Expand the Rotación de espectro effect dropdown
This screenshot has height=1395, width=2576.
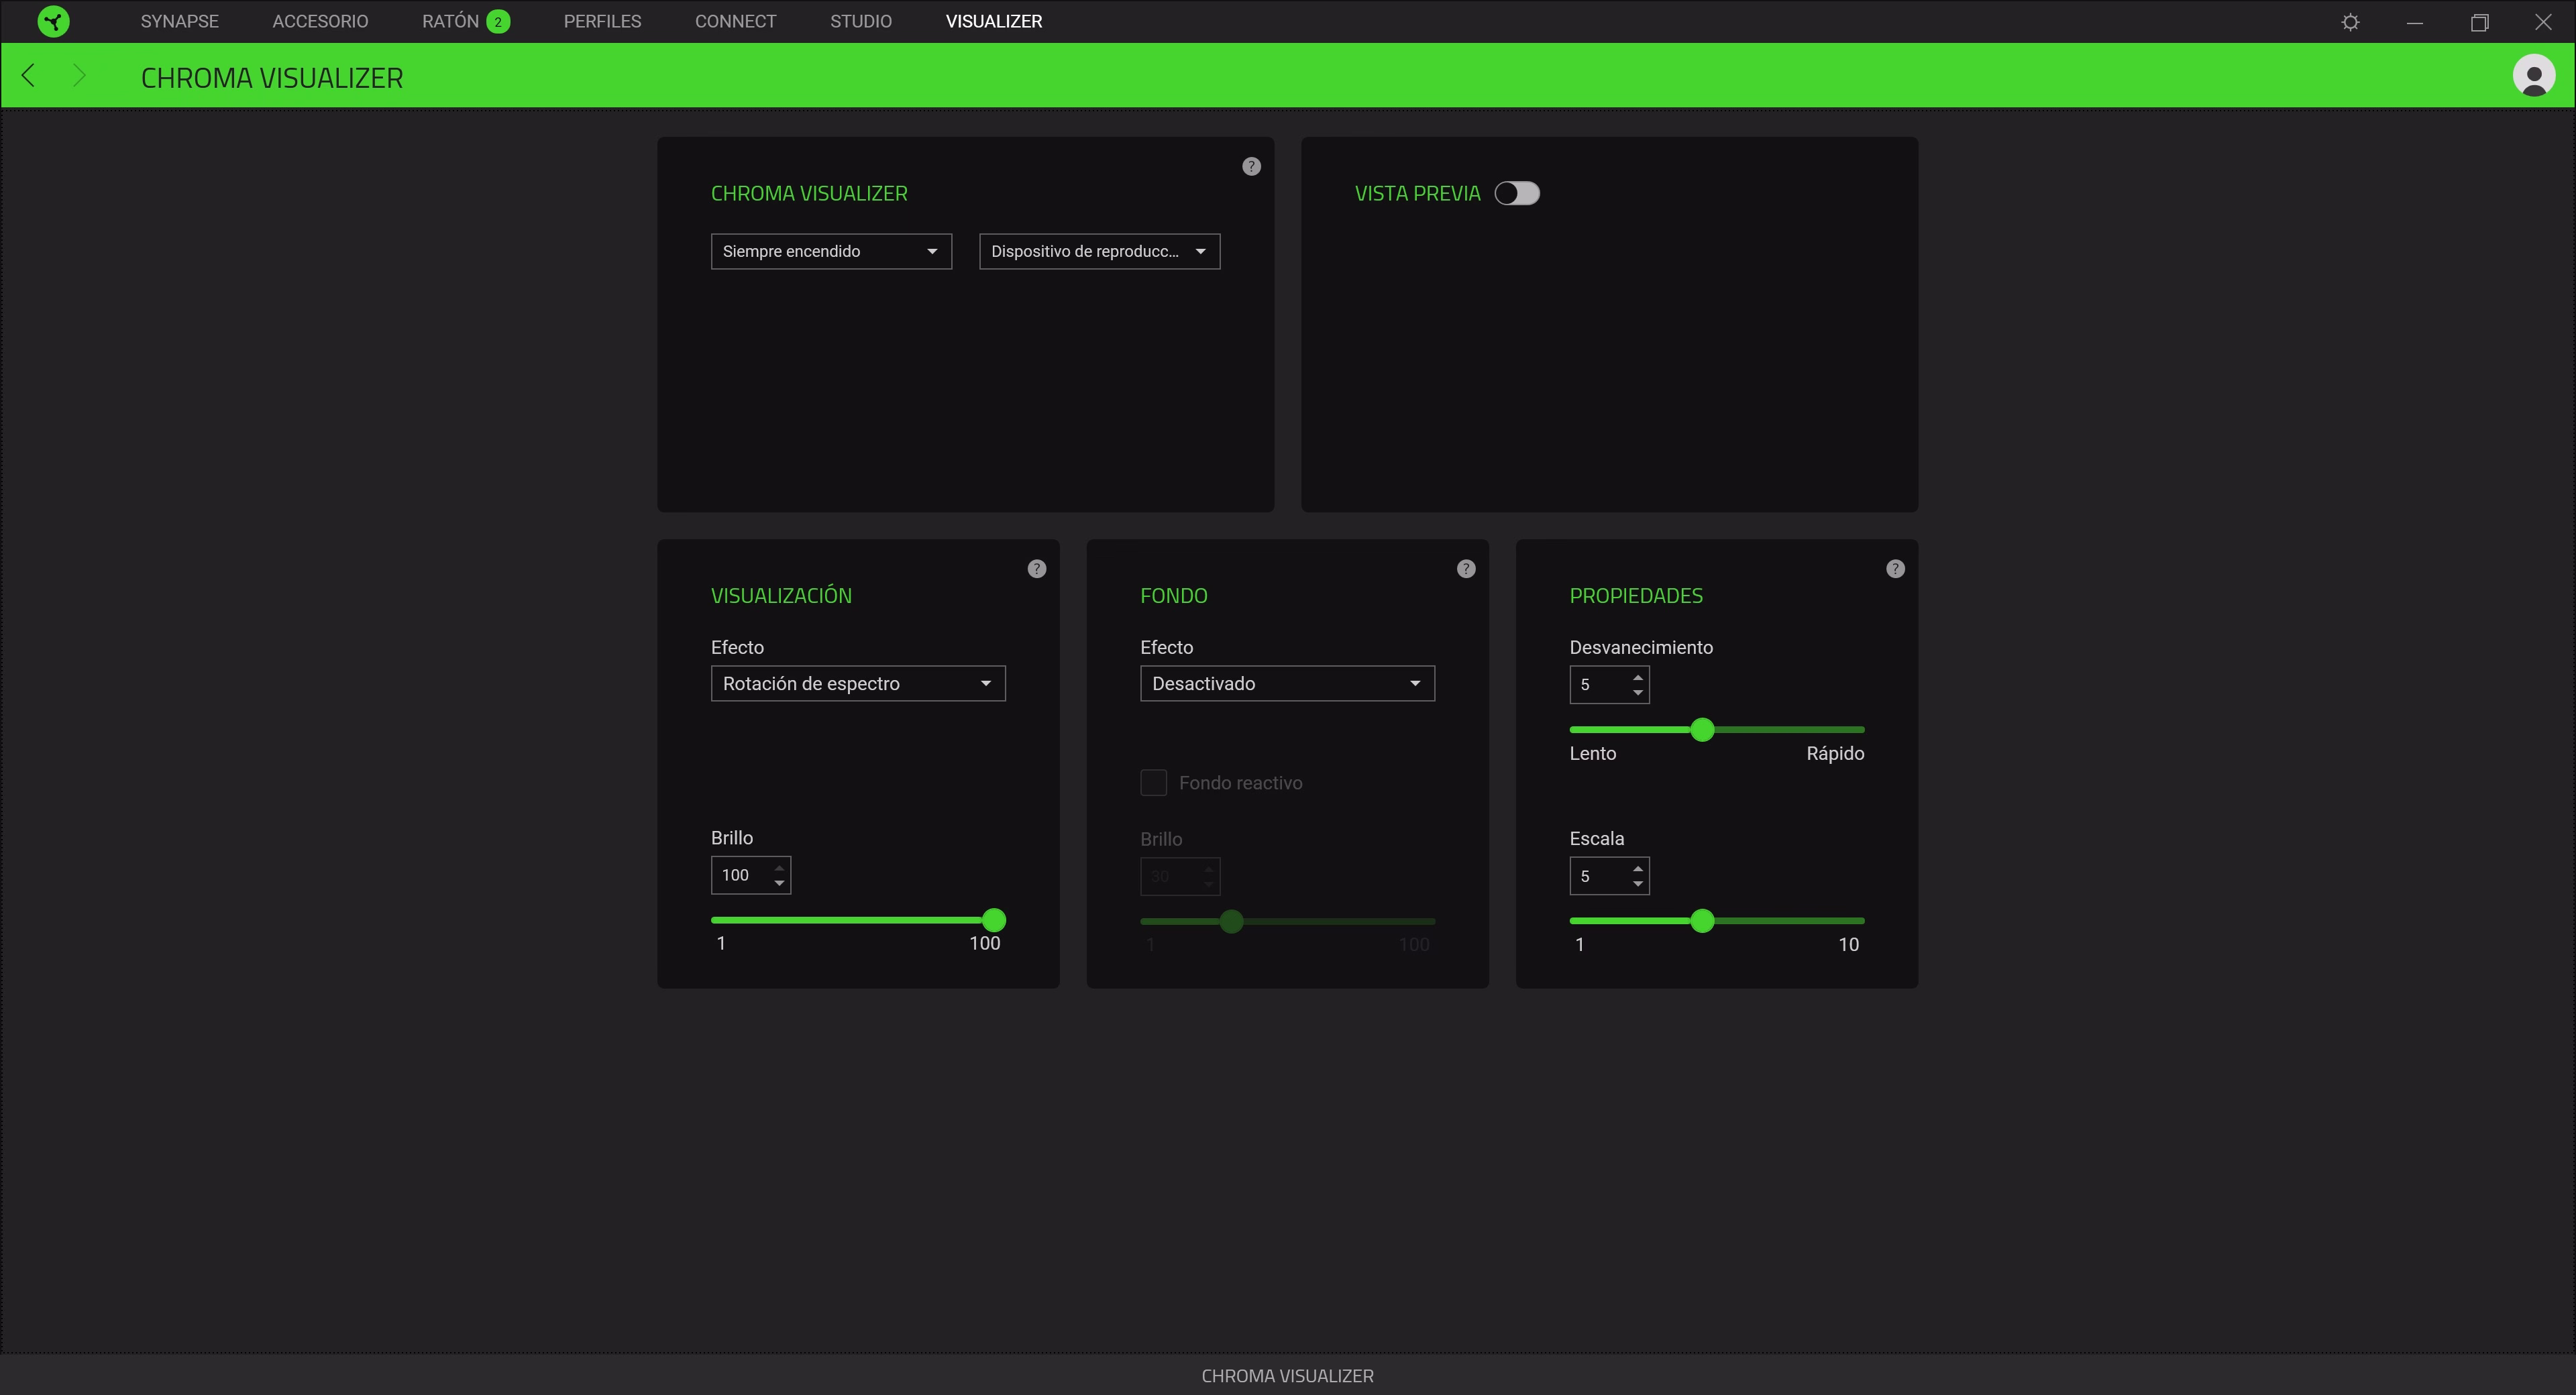pyautogui.click(x=858, y=684)
